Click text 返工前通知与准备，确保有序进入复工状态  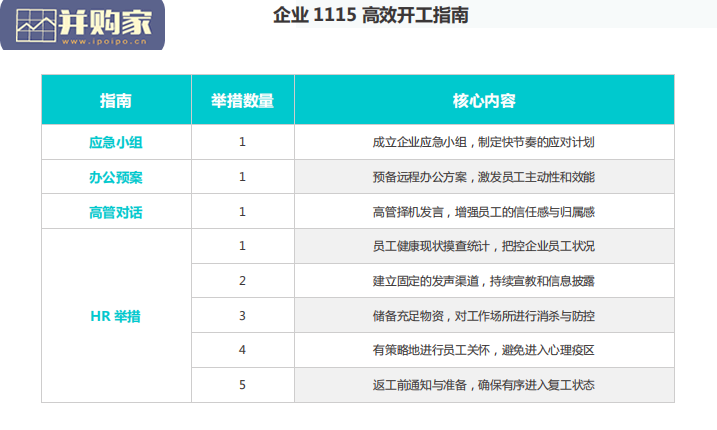click(x=484, y=385)
